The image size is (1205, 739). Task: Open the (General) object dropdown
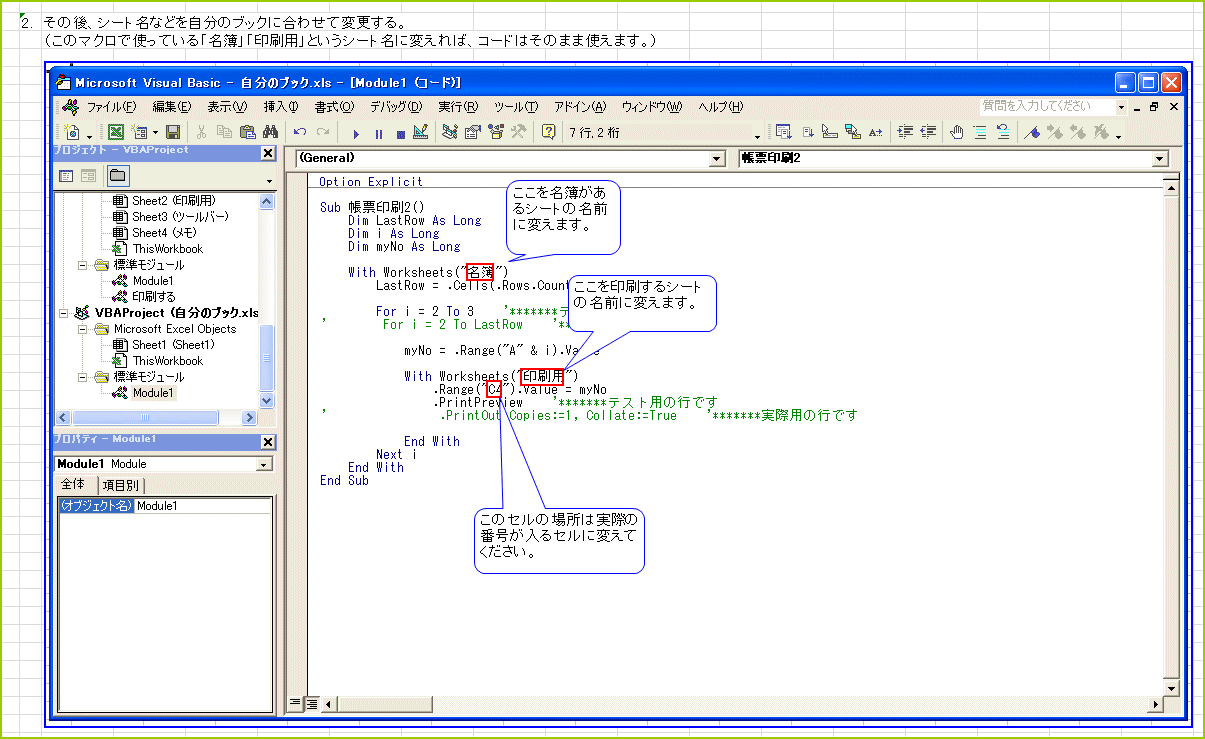(x=716, y=159)
